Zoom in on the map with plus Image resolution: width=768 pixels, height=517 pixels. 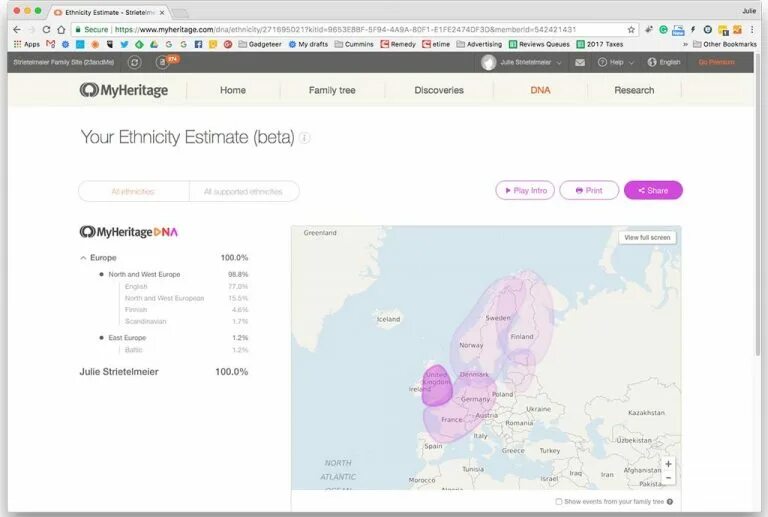pyautogui.click(x=668, y=464)
